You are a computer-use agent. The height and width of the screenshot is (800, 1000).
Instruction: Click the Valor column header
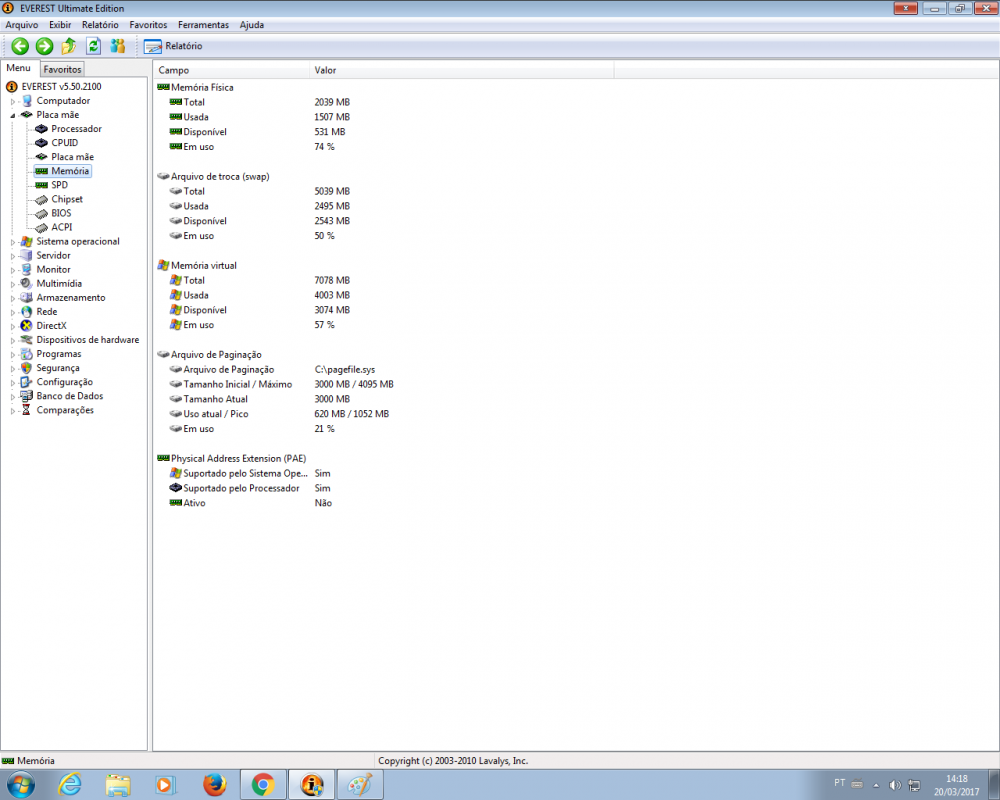[325, 71]
